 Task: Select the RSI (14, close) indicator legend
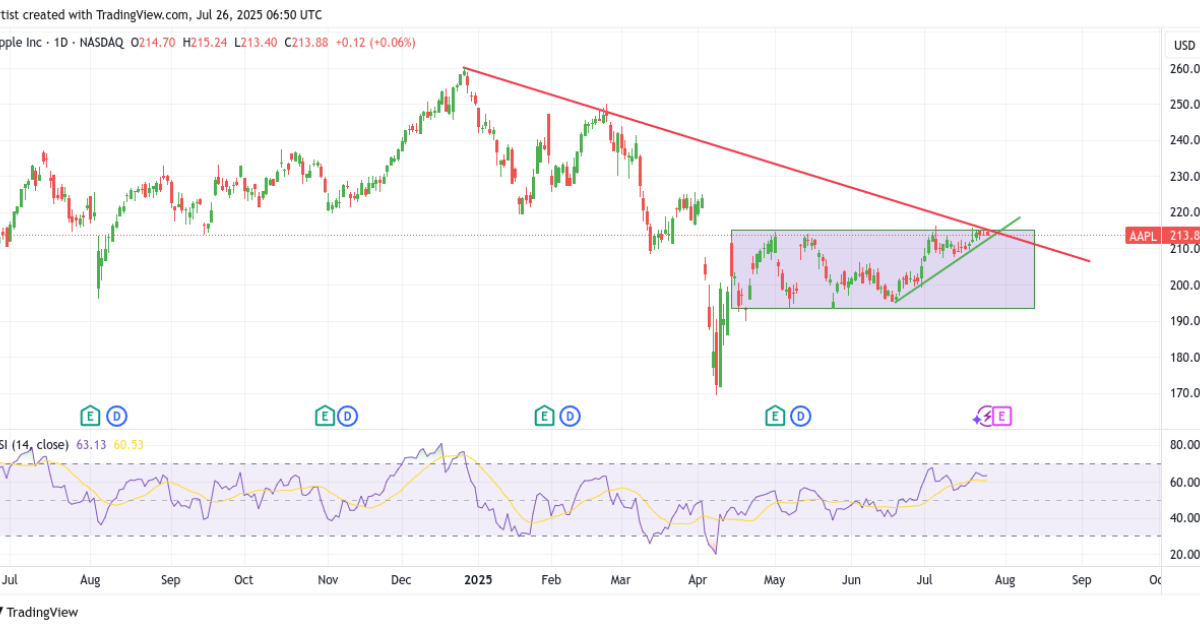35,443
